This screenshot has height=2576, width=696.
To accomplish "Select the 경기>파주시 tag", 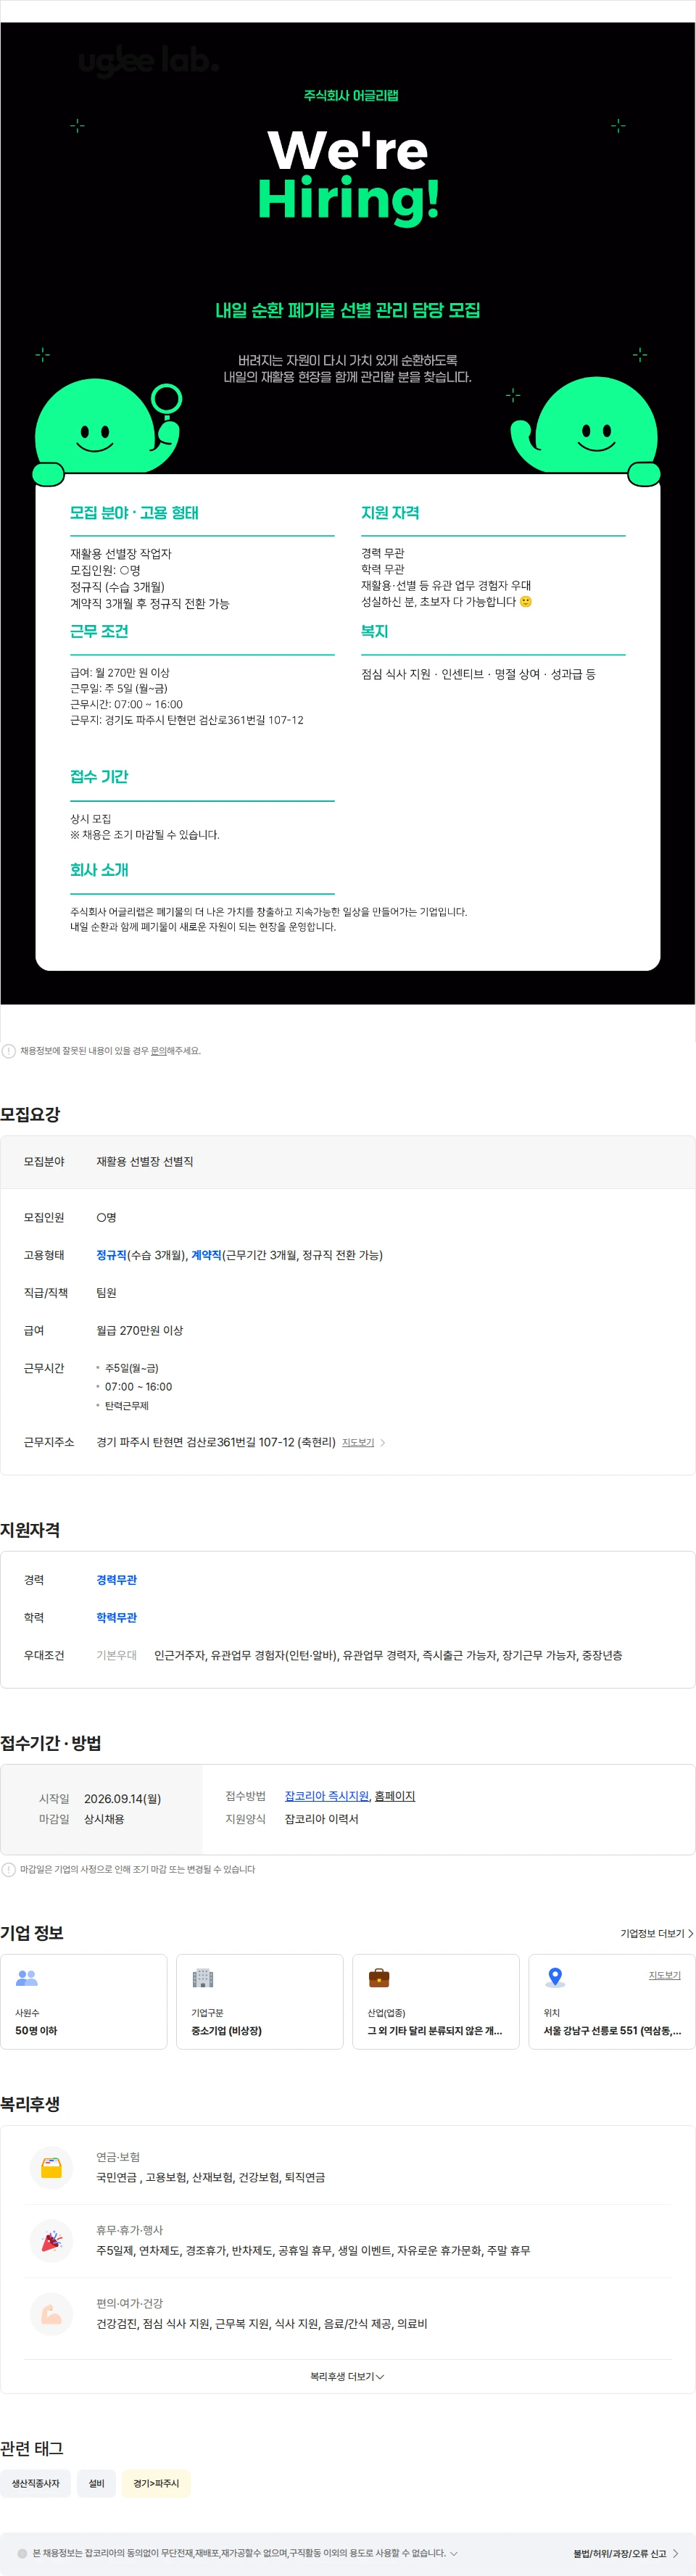I will 156,2483.
